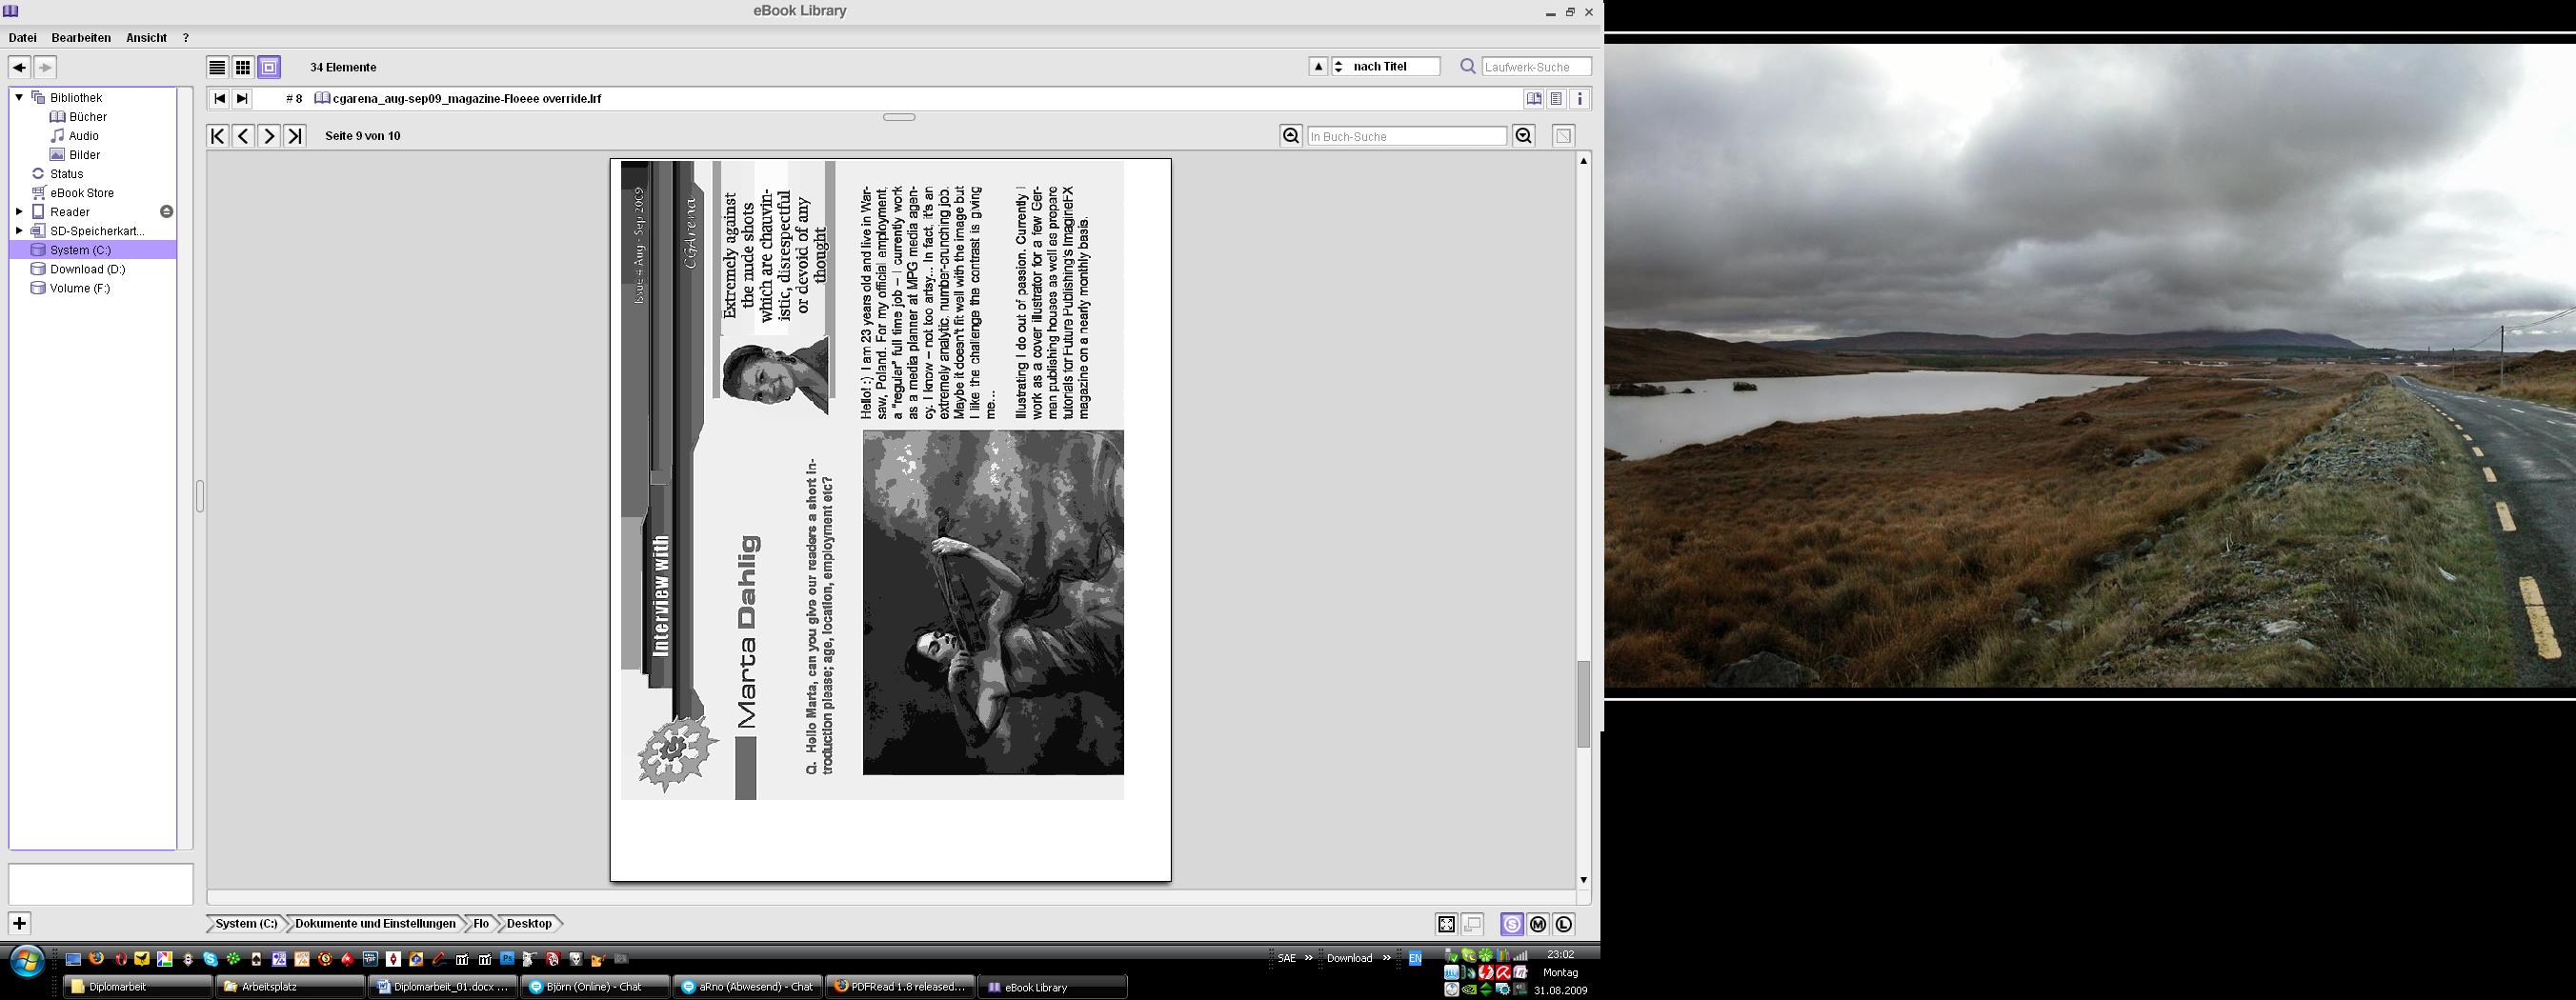Image resolution: width=2576 pixels, height=1000 pixels.
Task: Open the Ansicht menu
Action: pos(146,38)
